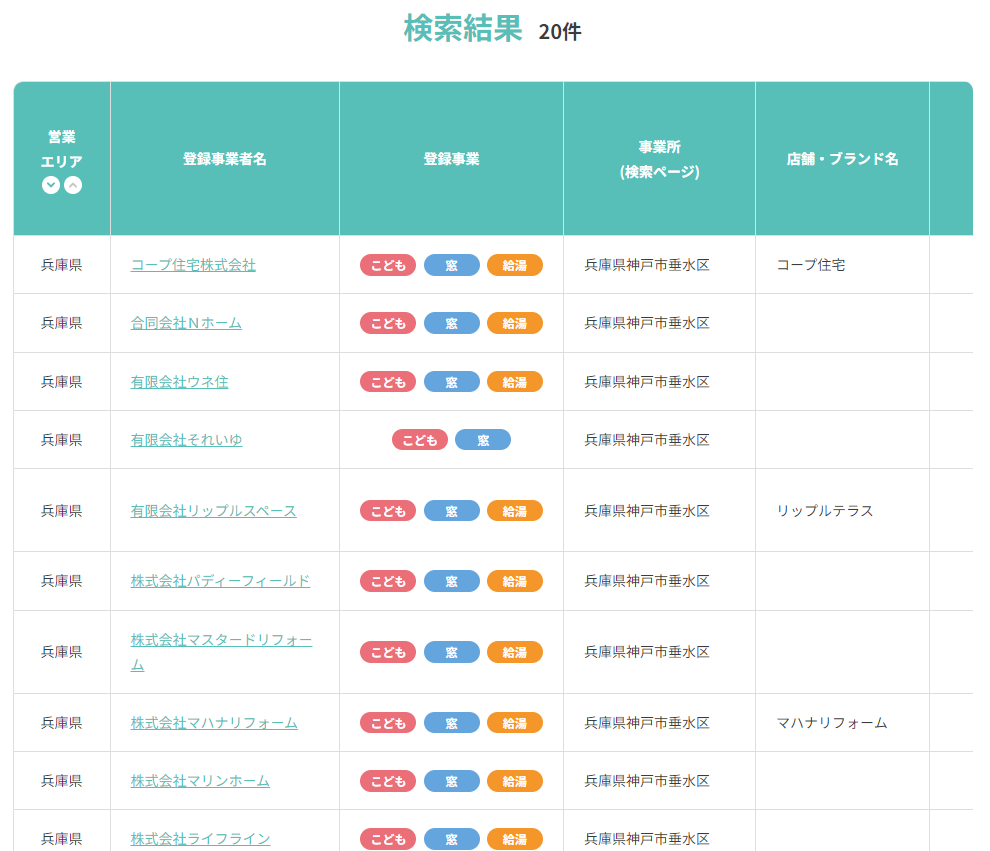
Task: Open 株式会社ライフライン link
Action: point(200,839)
